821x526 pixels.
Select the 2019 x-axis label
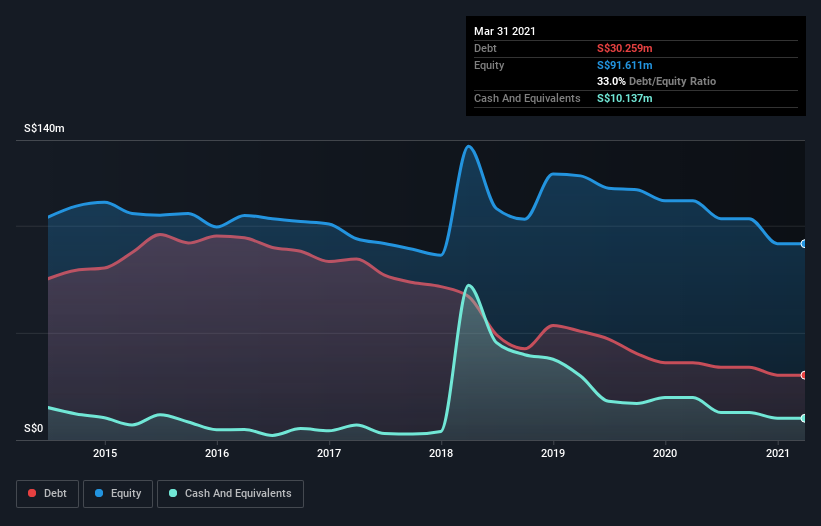click(553, 453)
